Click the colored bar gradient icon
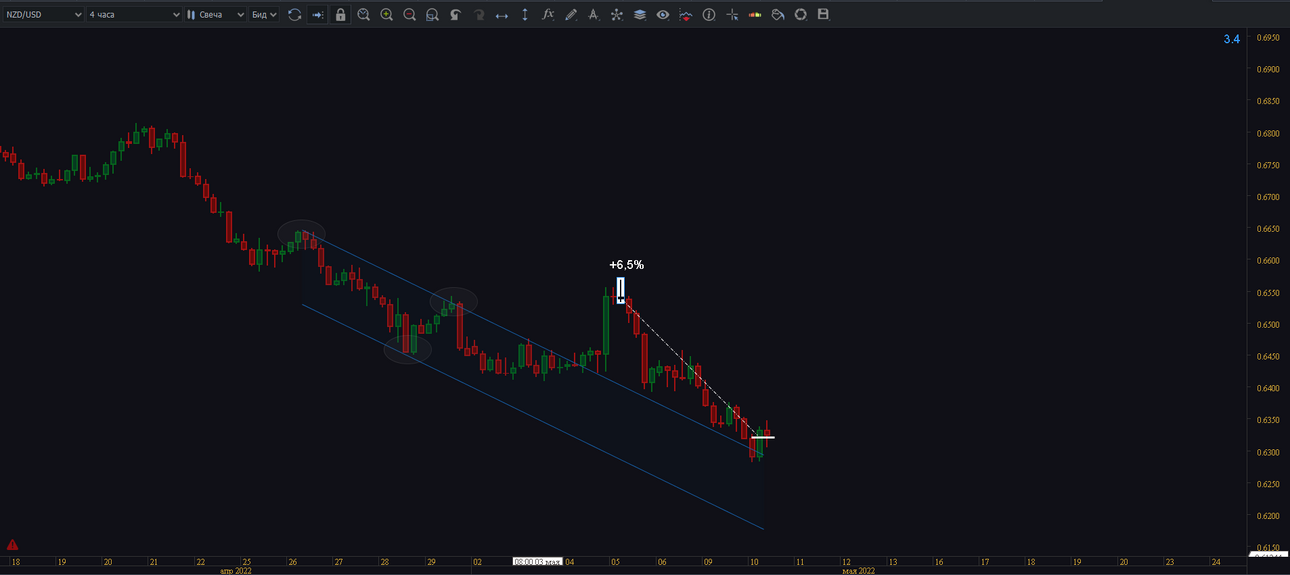 point(755,15)
